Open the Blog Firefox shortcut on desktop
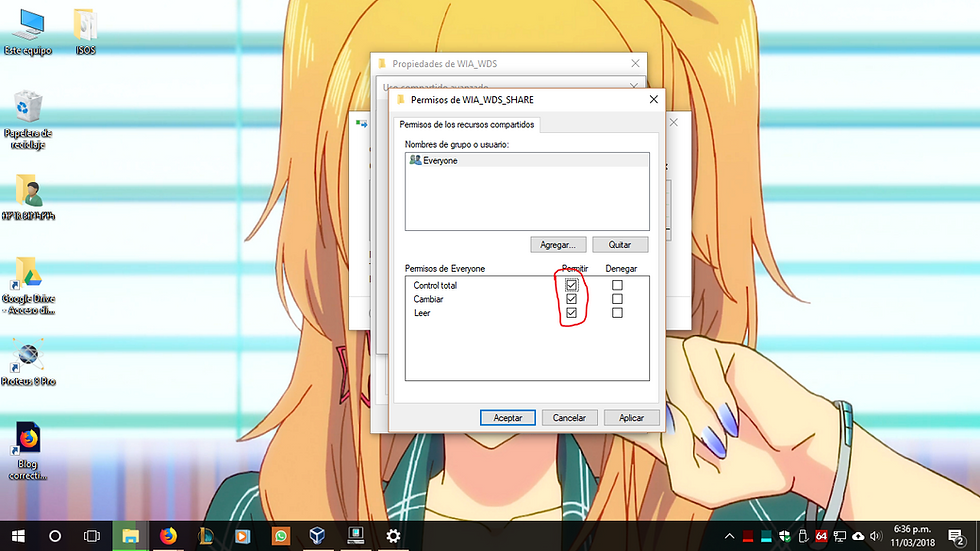The height and width of the screenshot is (551, 980). tap(28, 451)
